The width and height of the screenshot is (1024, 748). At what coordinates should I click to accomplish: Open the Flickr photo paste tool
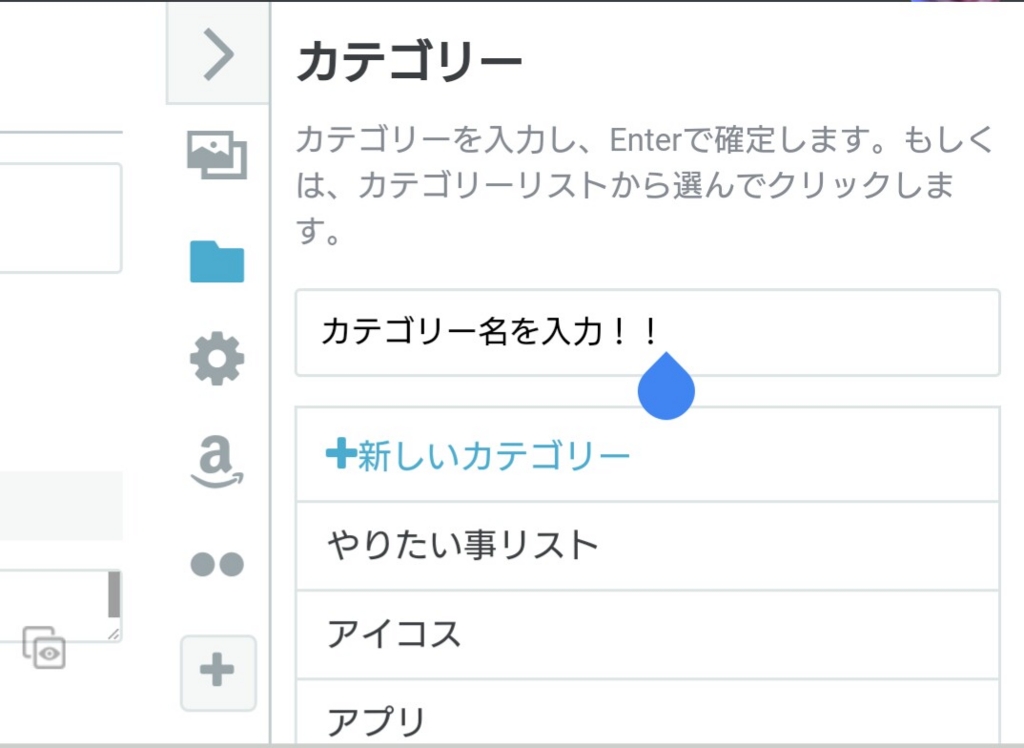[218, 563]
